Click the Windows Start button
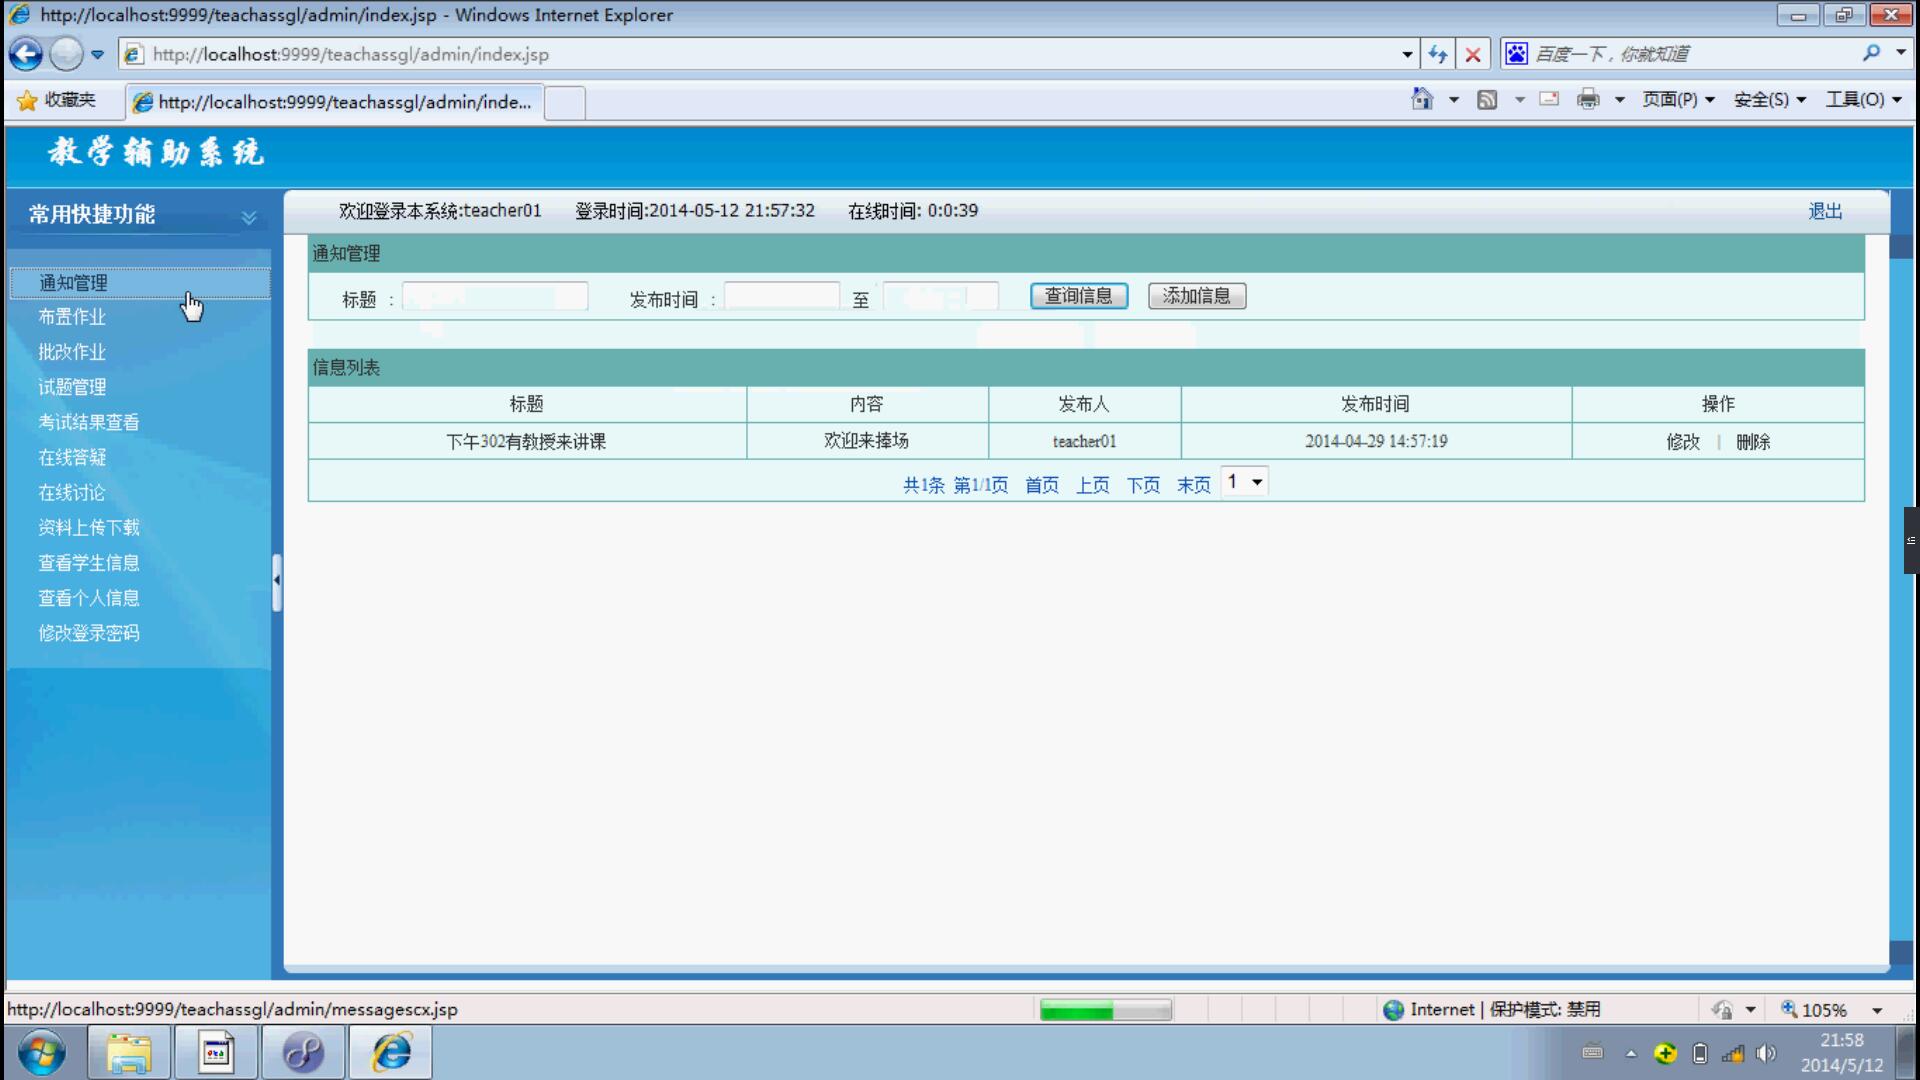This screenshot has width=1920, height=1080. point(42,1052)
